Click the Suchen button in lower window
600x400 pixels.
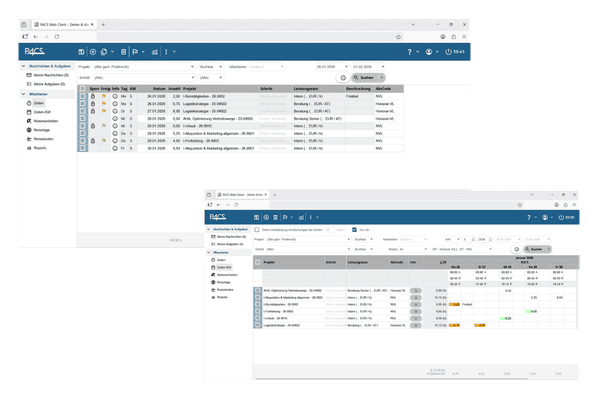(x=536, y=249)
